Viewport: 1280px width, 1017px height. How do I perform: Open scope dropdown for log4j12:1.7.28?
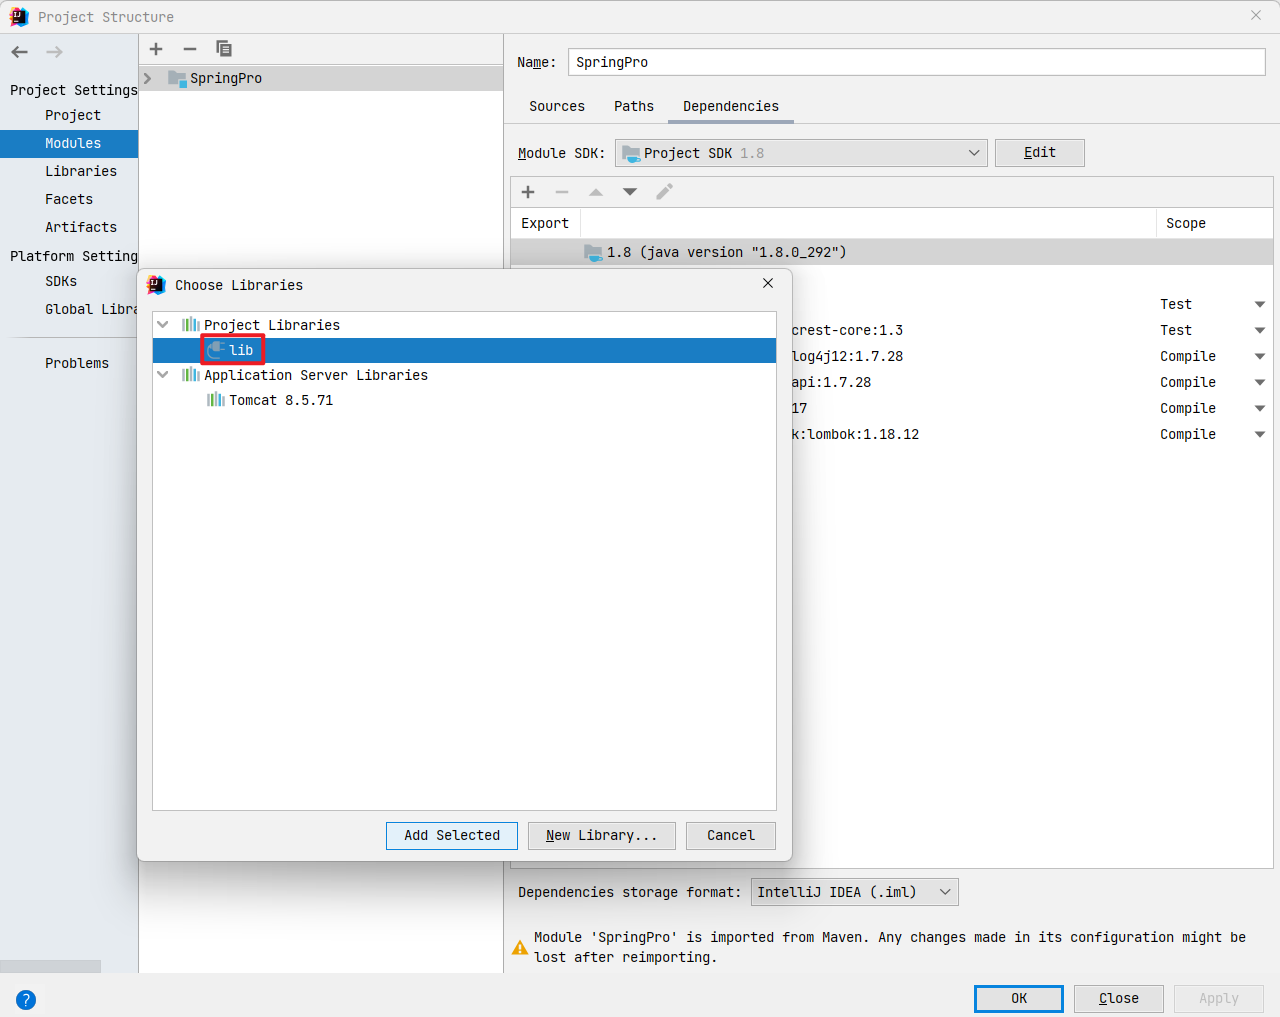point(1260,356)
